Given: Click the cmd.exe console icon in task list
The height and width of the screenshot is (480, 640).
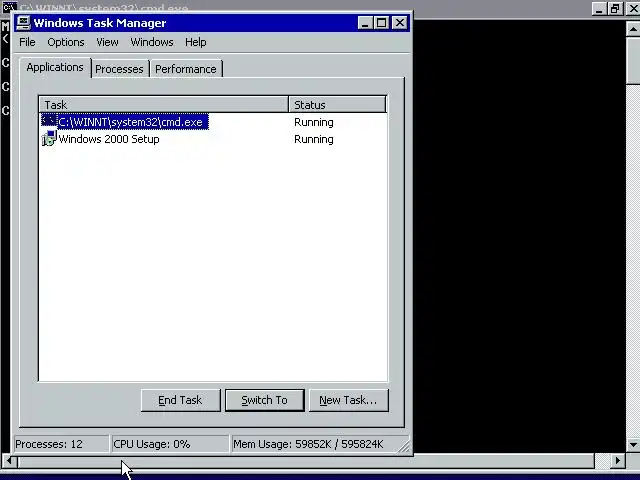Looking at the screenshot, I should tap(49, 122).
